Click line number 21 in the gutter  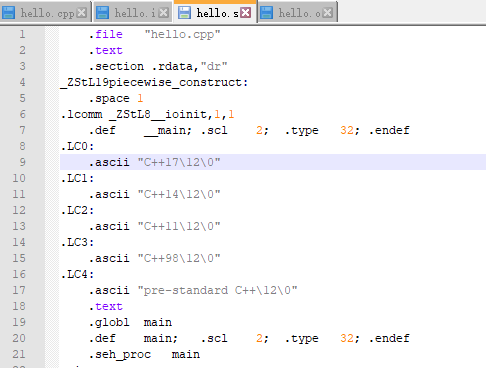[x=19, y=354]
